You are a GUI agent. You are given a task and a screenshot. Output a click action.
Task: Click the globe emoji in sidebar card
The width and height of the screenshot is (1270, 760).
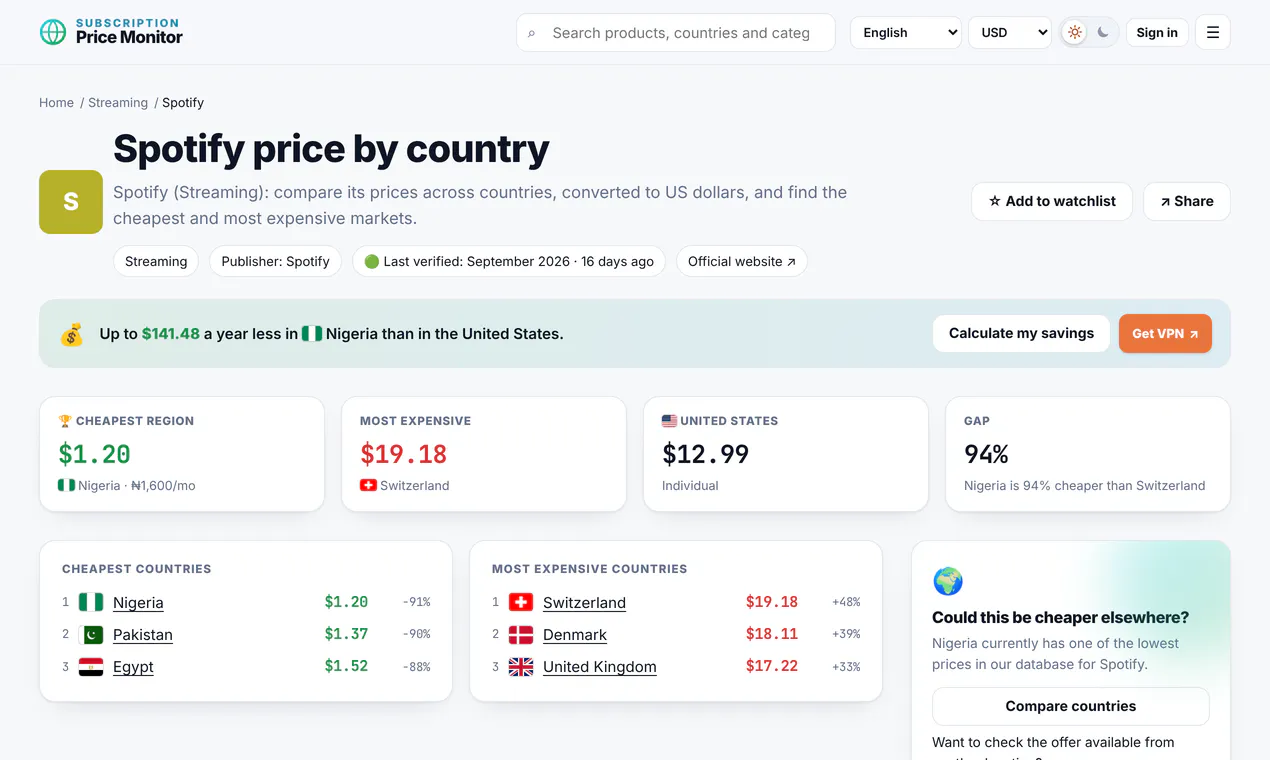[947, 581]
